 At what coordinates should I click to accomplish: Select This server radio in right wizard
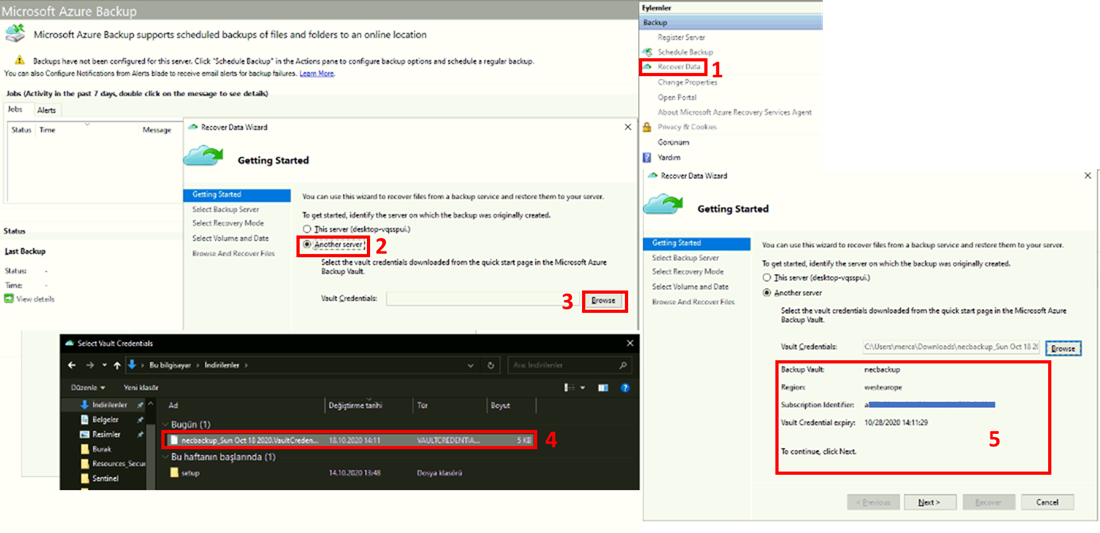pyautogui.click(x=766, y=278)
